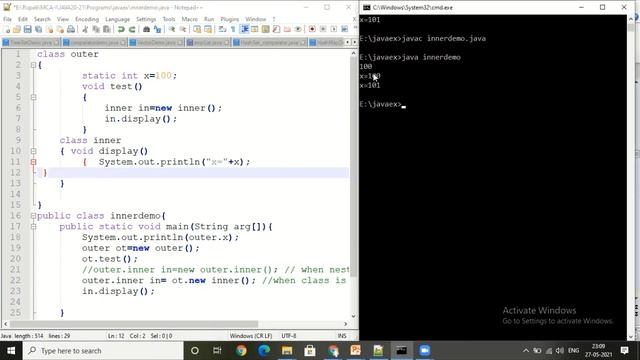Click the Copy toolbar icon
Viewport: 640px width, 360px height.
96,29
